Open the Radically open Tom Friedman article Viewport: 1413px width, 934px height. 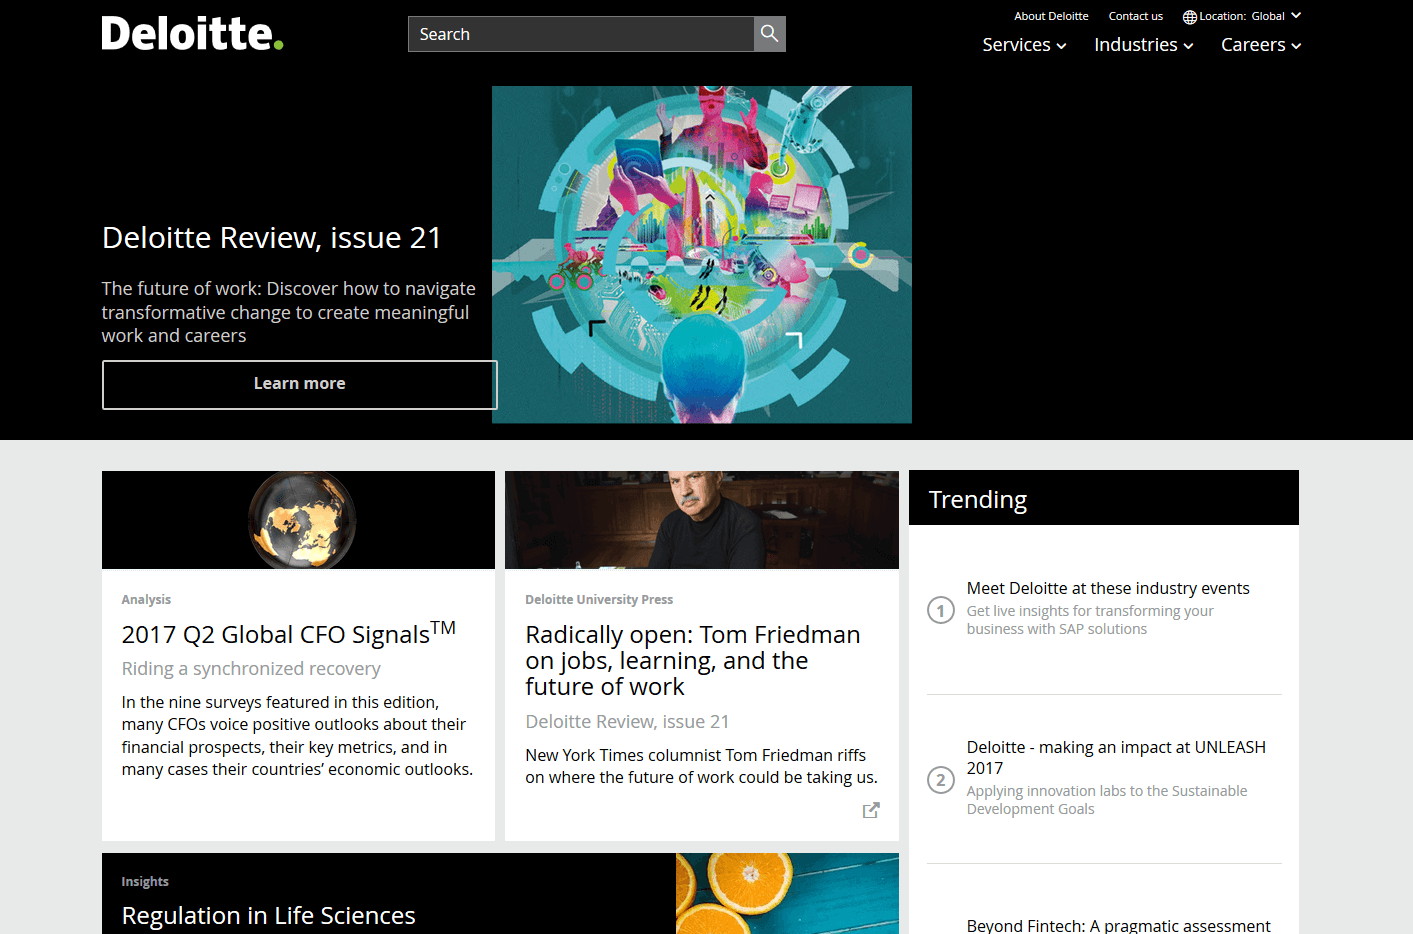[692, 660]
